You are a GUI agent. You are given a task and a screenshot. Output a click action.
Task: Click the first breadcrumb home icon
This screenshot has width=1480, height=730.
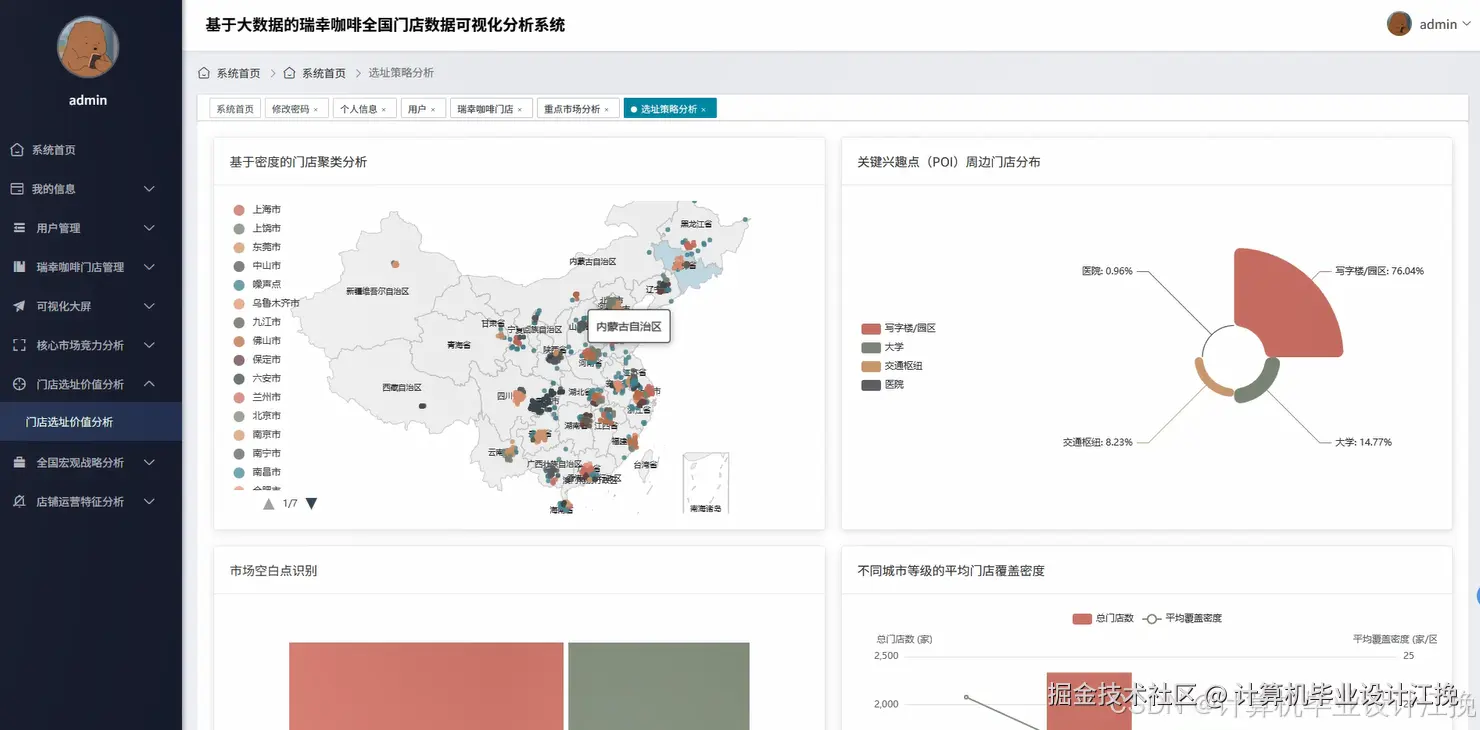click(x=204, y=73)
